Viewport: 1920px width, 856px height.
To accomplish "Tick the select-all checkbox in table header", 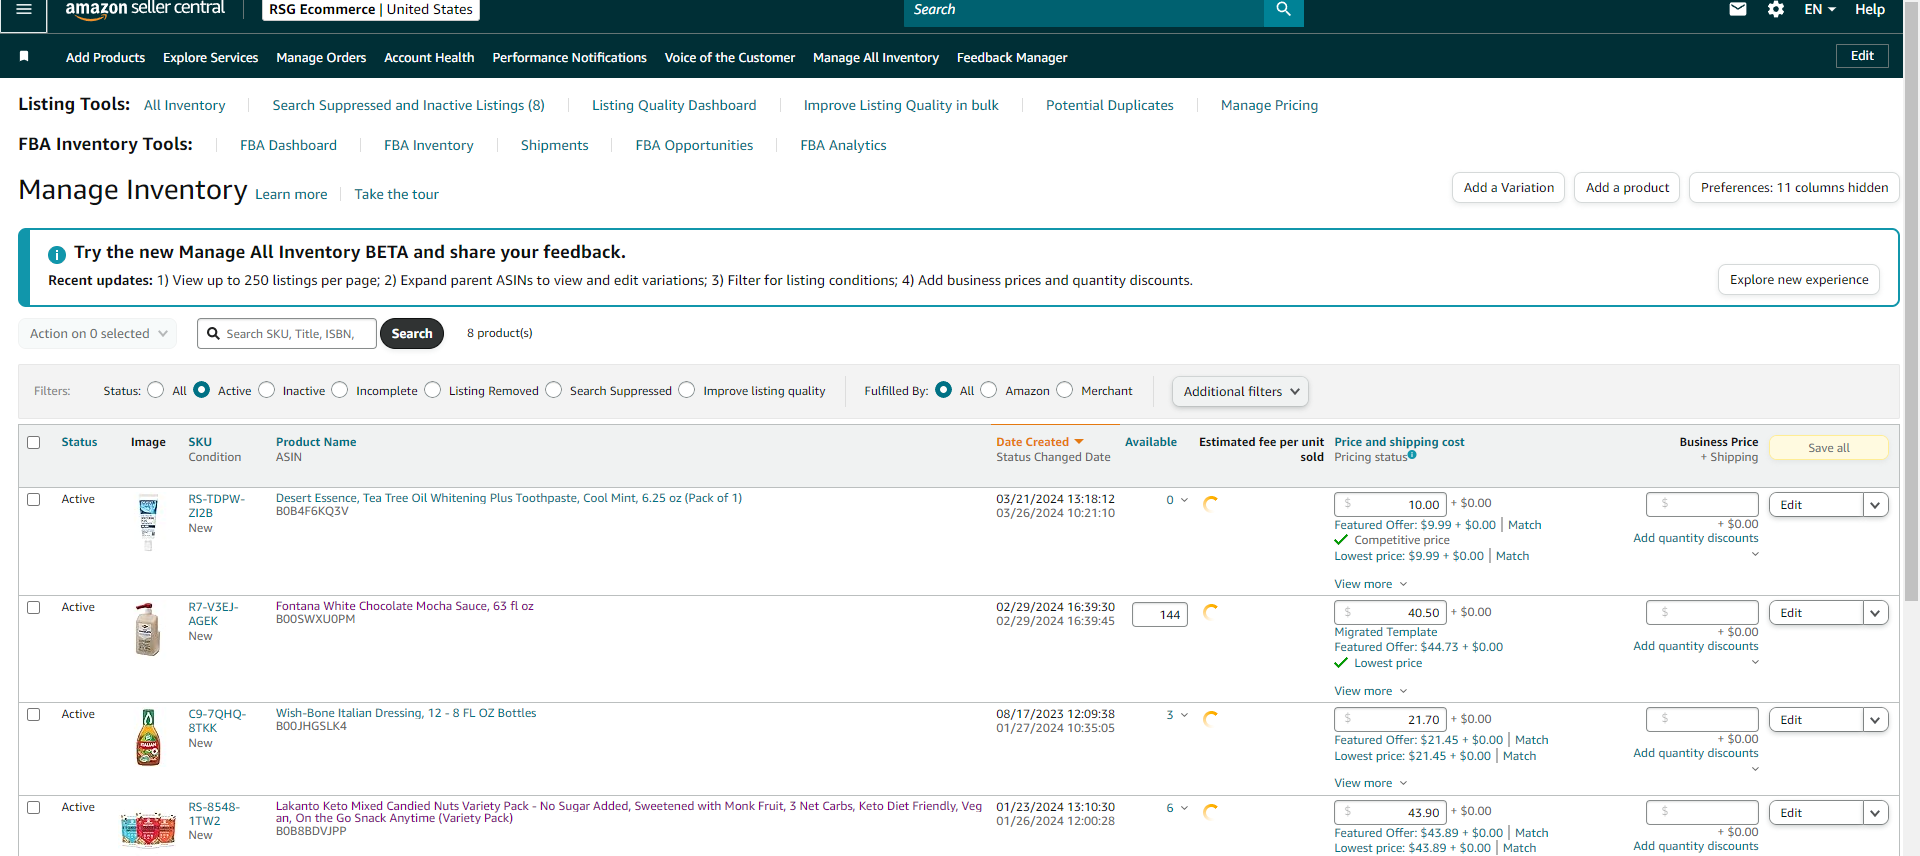I will point(34,442).
